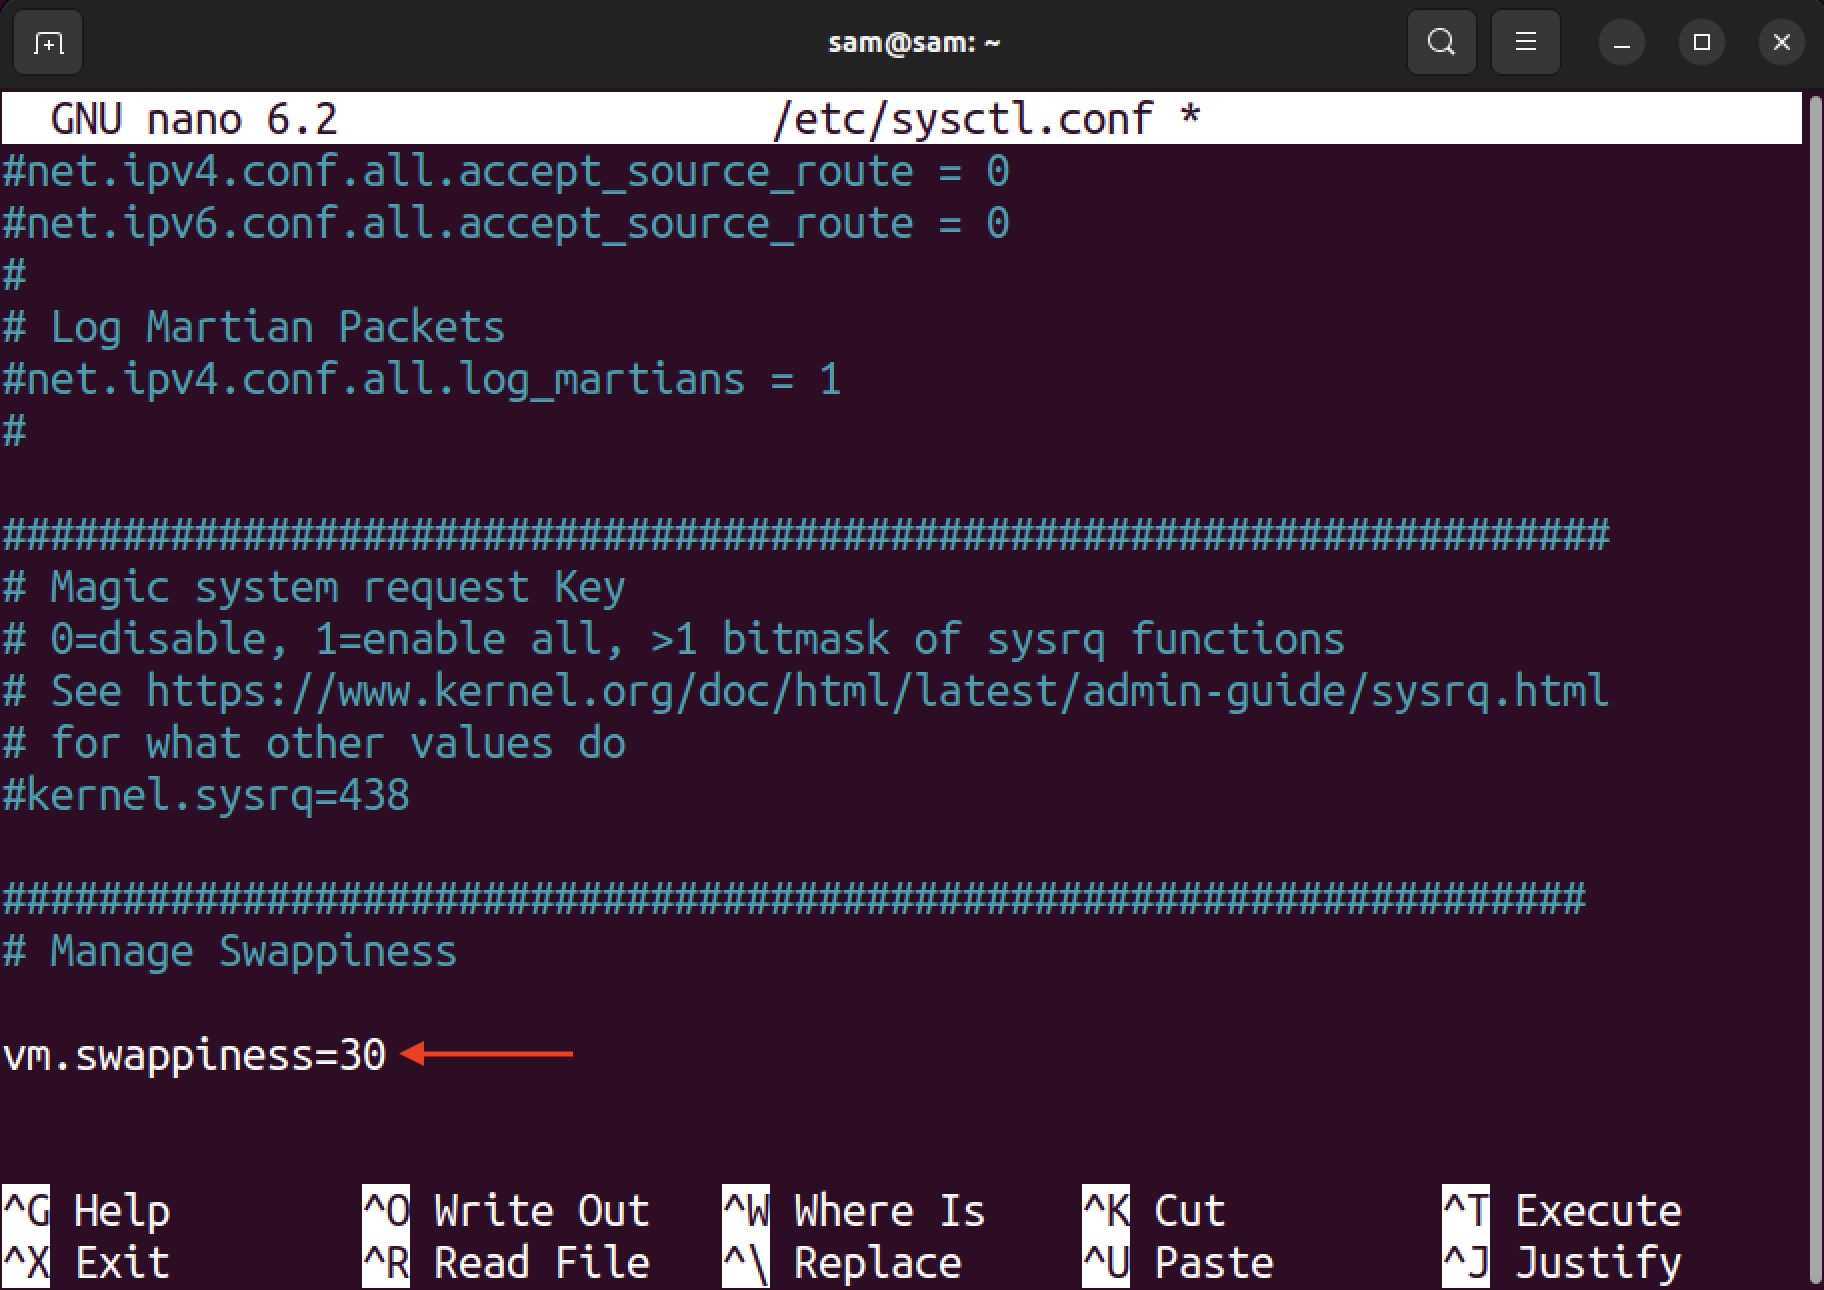This screenshot has height=1290, width=1824.
Task: Minimize the terminal window
Action: pyautogui.click(x=1622, y=43)
